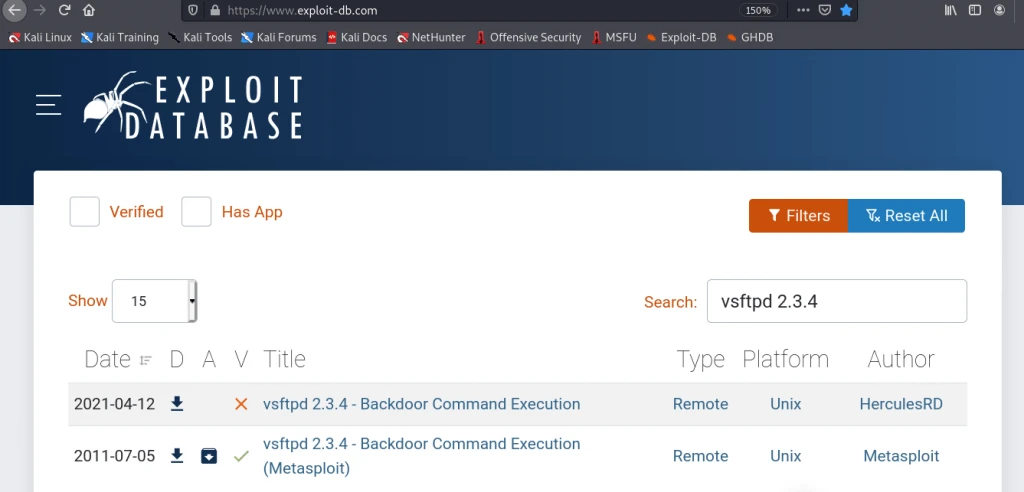Click Remote type in the HerculesRD row
Screen dimensions: 1024x492
pyautogui.click(x=700, y=404)
